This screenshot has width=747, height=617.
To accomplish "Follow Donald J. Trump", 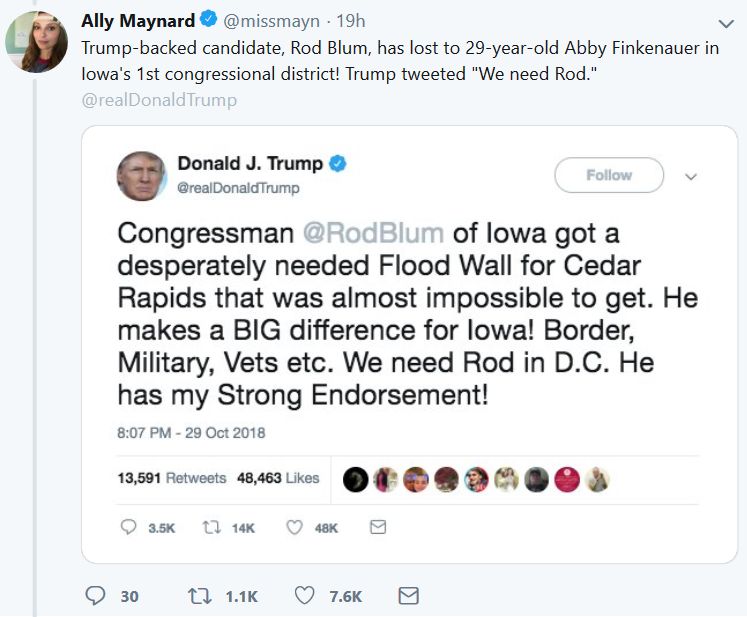I will click(x=608, y=175).
